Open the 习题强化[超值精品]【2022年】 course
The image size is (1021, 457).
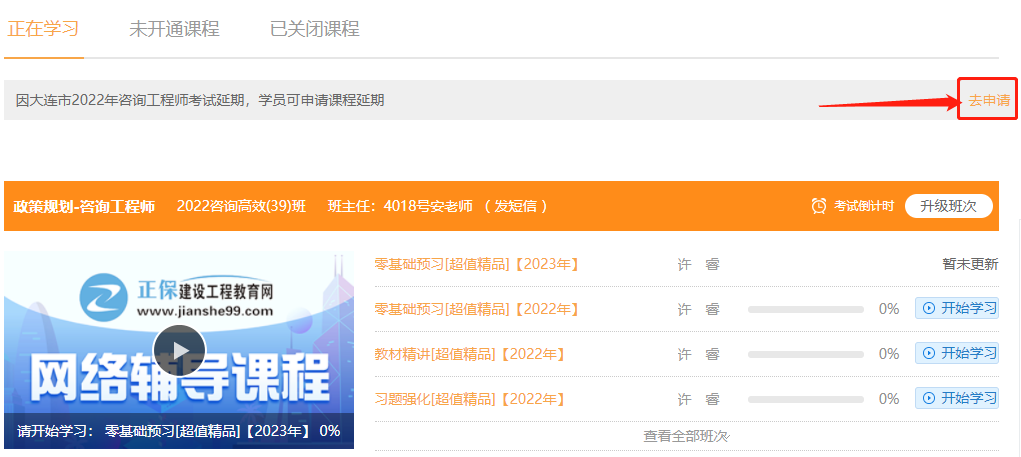click(470, 399)
